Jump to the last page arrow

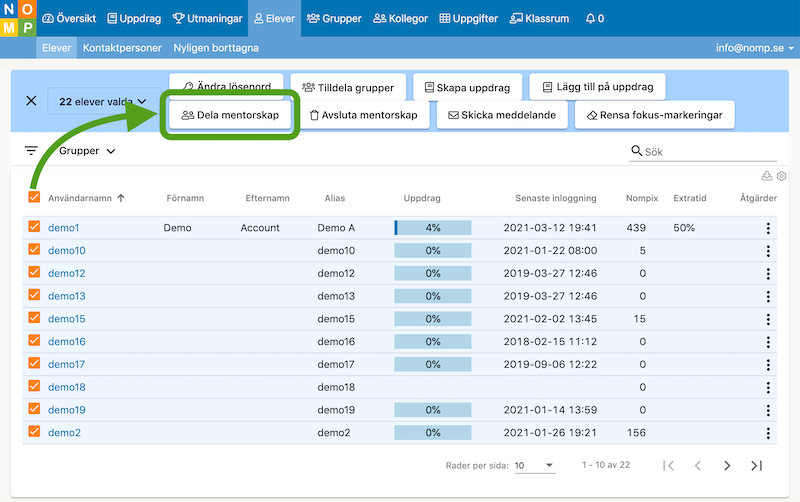click(x=756, y=466)
